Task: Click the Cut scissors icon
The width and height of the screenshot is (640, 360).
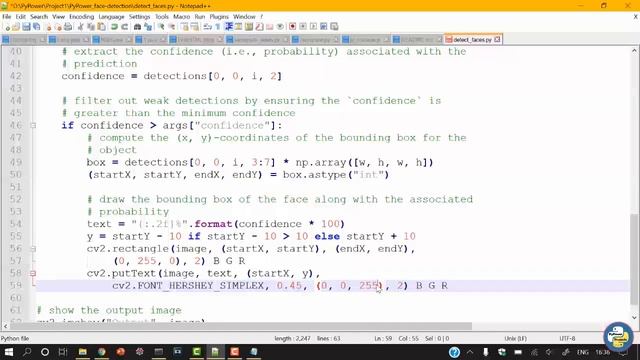Action: pyautogui.click(x=80, y=27)
